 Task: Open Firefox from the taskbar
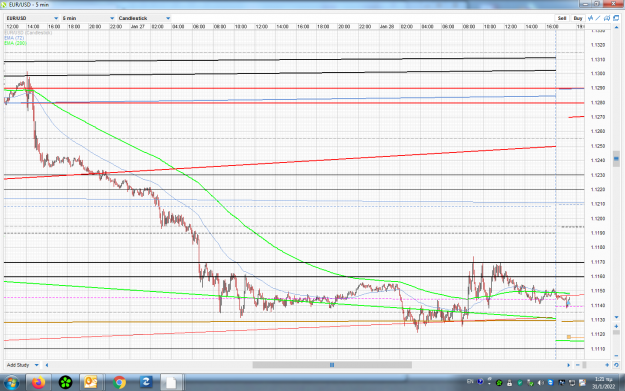pyautogui.click(x=39, y=383)
